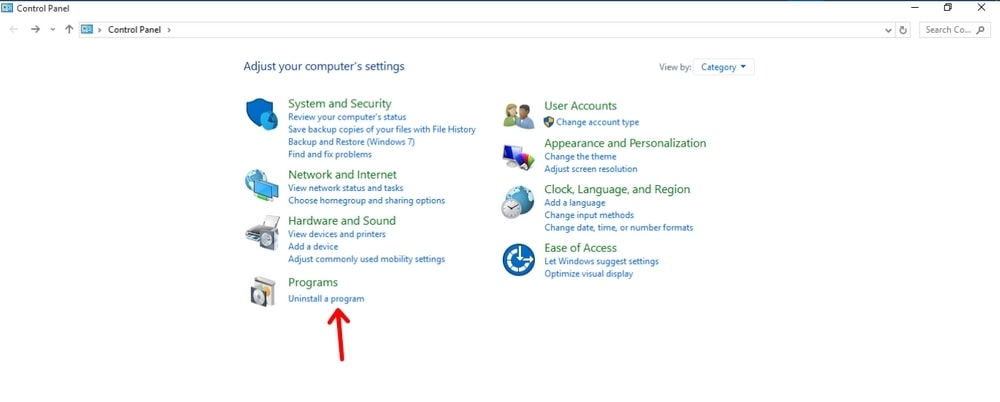
Task: Open Change date, time, or number formats
Action: coord(619,227)
